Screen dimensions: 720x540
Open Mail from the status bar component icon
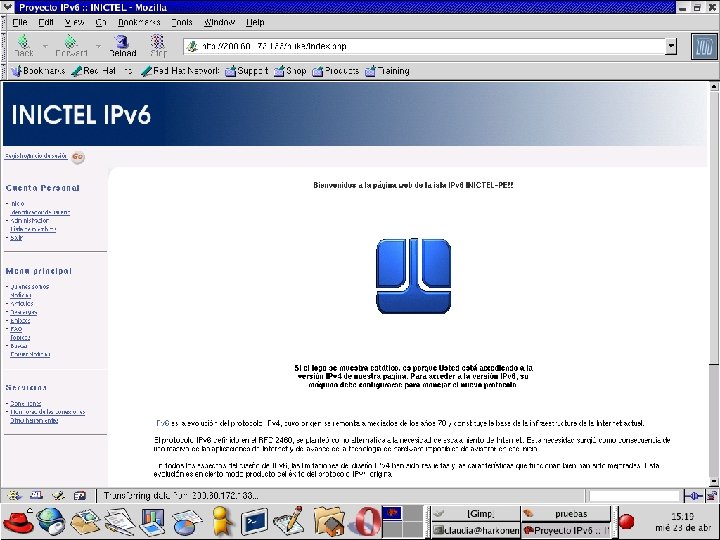pos(36,495)
